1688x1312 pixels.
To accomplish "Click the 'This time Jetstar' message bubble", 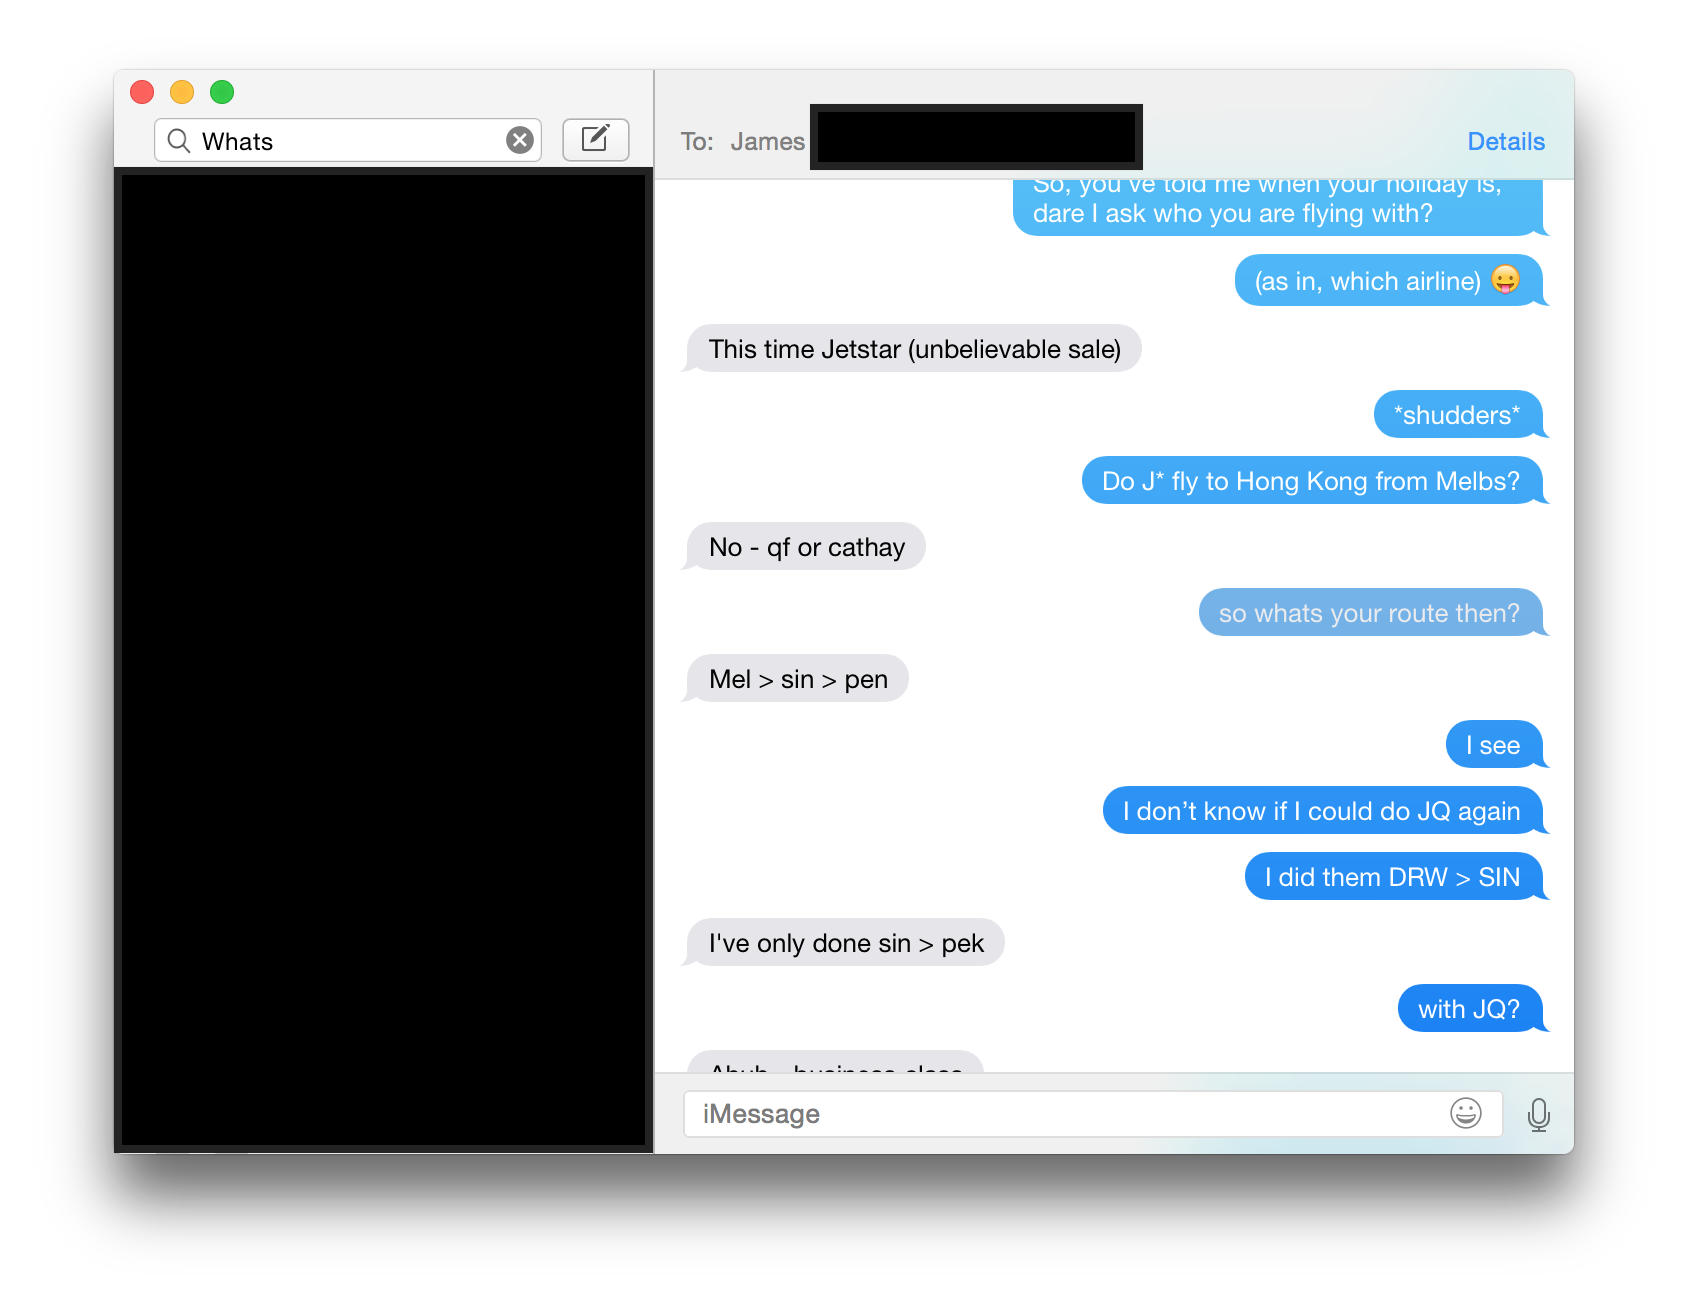I will point(914,349).
